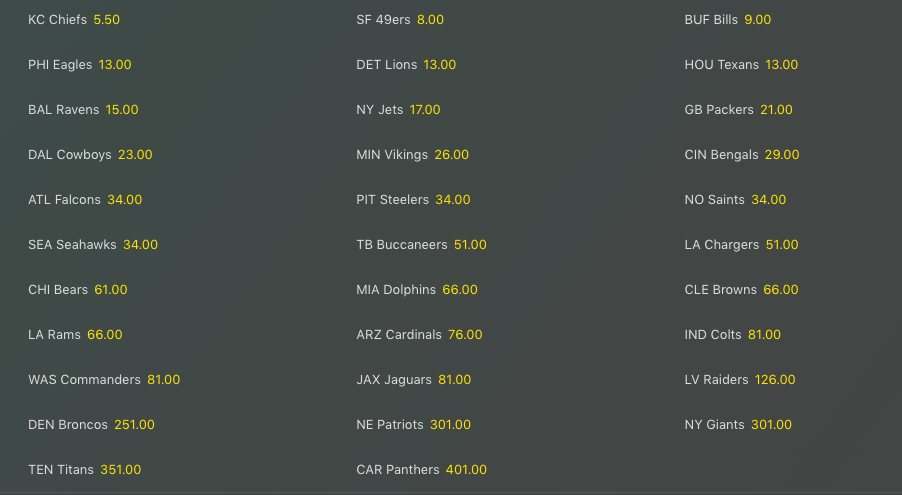Select DET Lions at 13.00
This screenshot has height=495, width=902.
(439, 65)
